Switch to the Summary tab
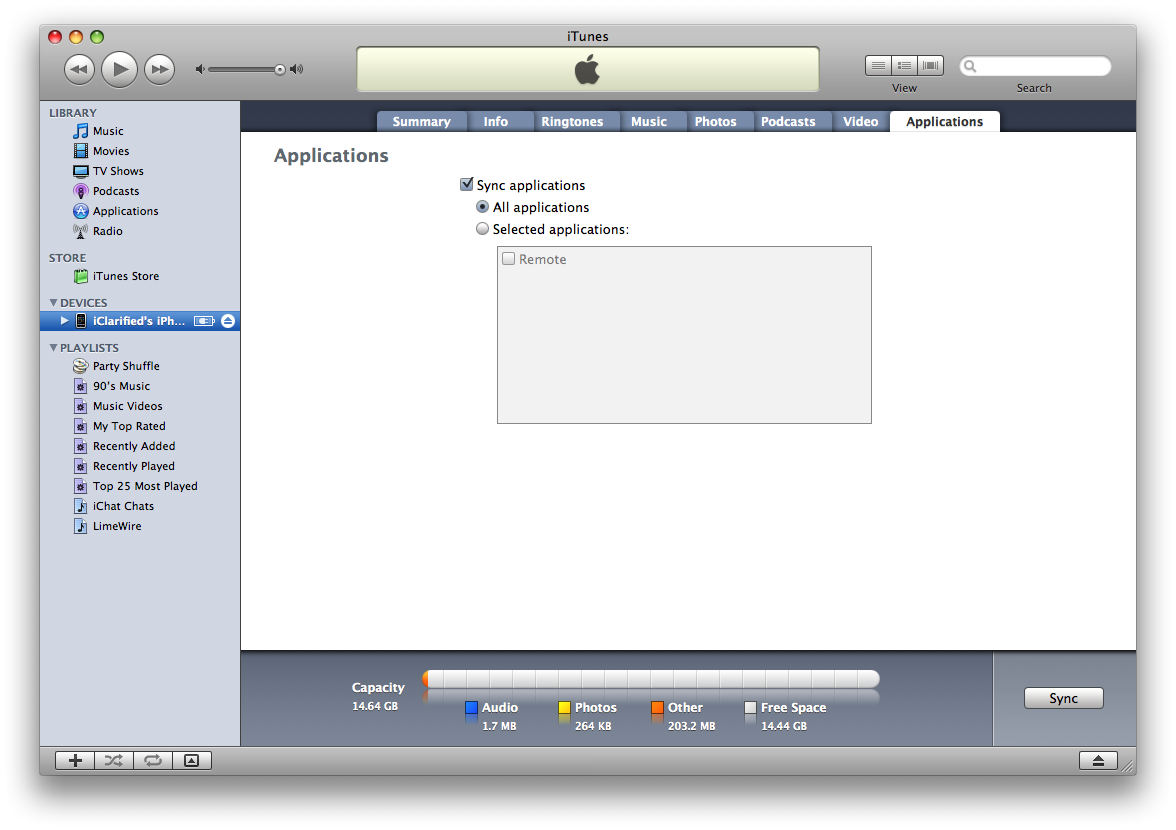Image resolution: width=1176 pixels, height=830 pixels. coord(422,121)
